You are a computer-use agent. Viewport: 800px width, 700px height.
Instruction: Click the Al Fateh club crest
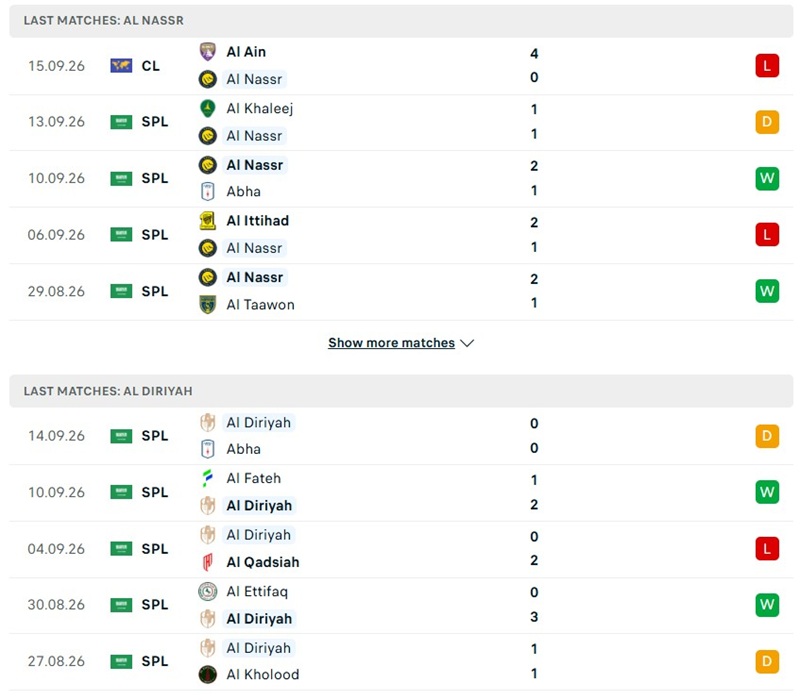pos(208,478)
